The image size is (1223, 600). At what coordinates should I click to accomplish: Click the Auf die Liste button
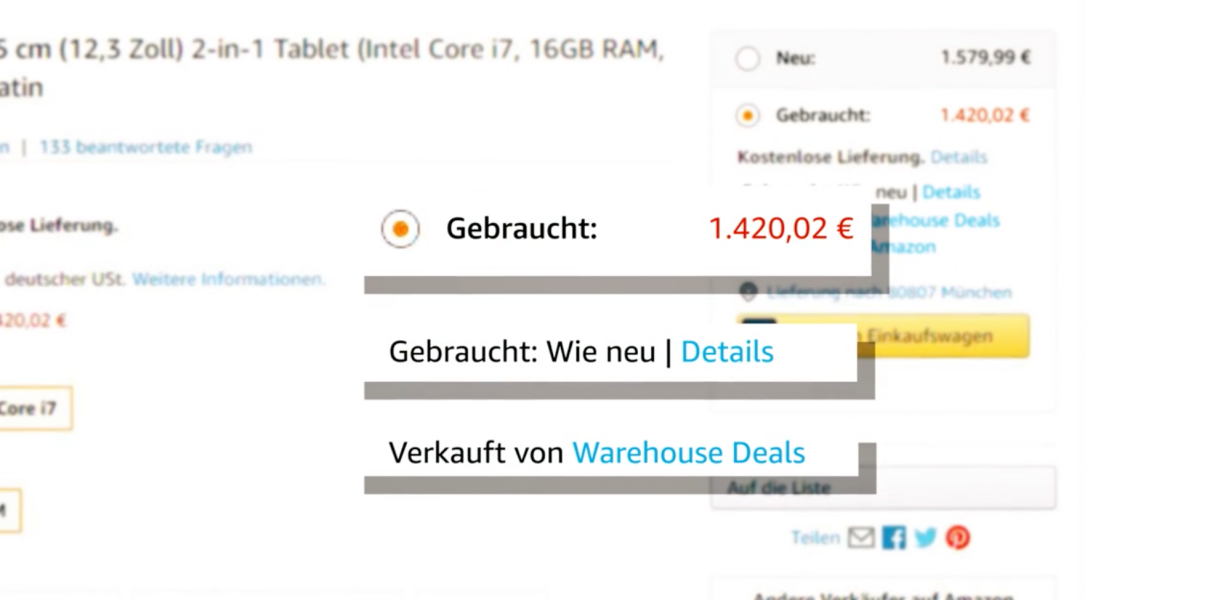pyautogui.click(x=882, y=488)
